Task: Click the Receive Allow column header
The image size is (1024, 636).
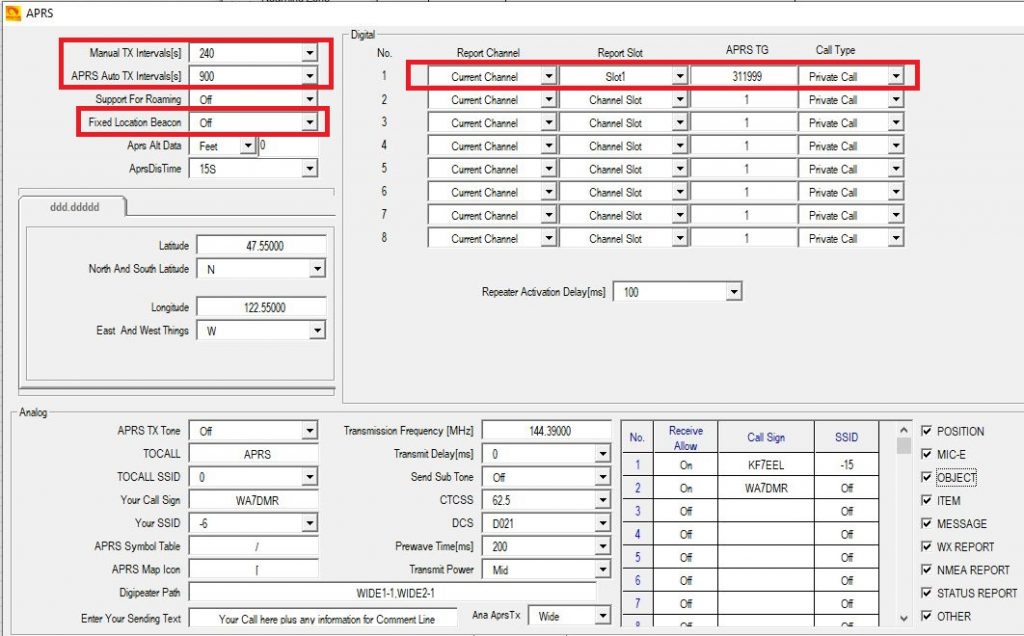Action: (686, 437)
